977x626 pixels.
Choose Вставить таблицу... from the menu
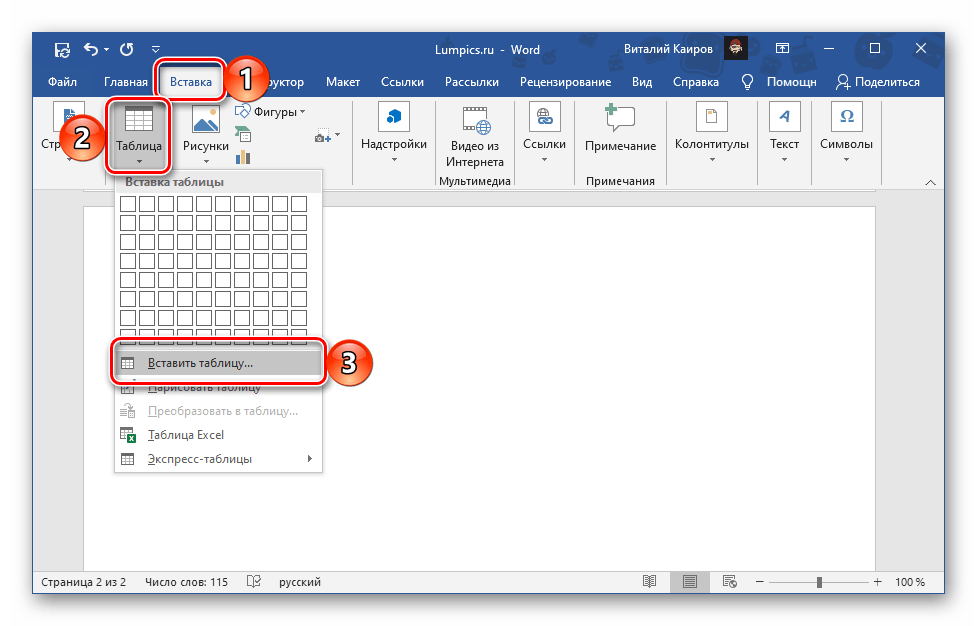tap(200, 363)
